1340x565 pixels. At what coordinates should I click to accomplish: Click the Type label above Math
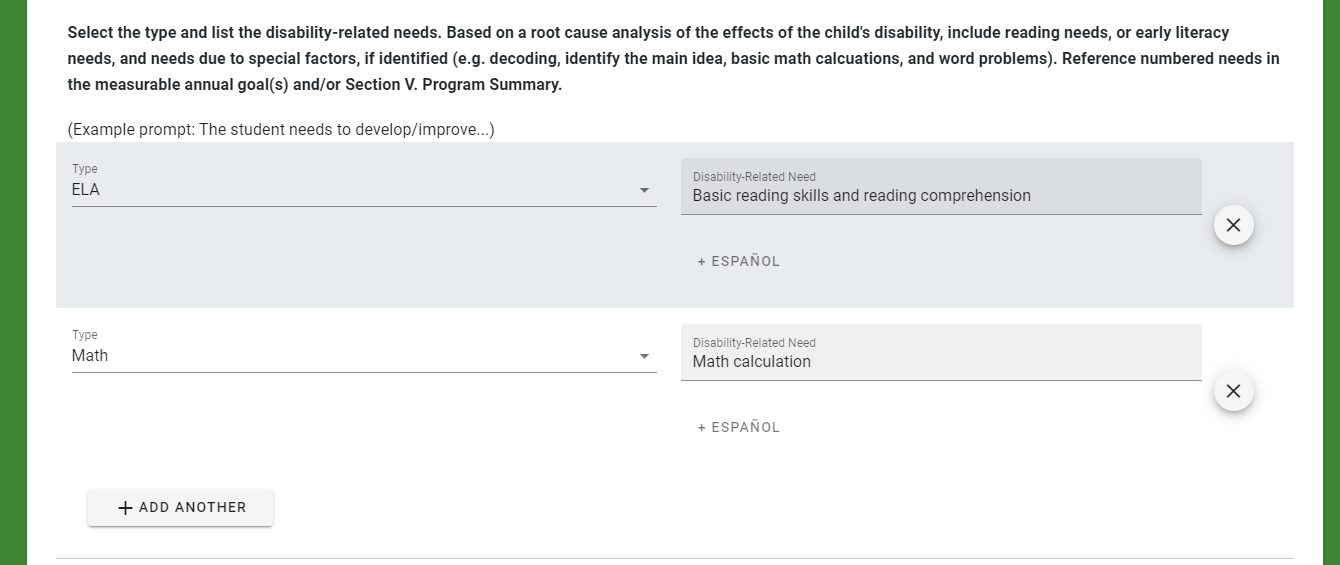[x=85, y=335]
